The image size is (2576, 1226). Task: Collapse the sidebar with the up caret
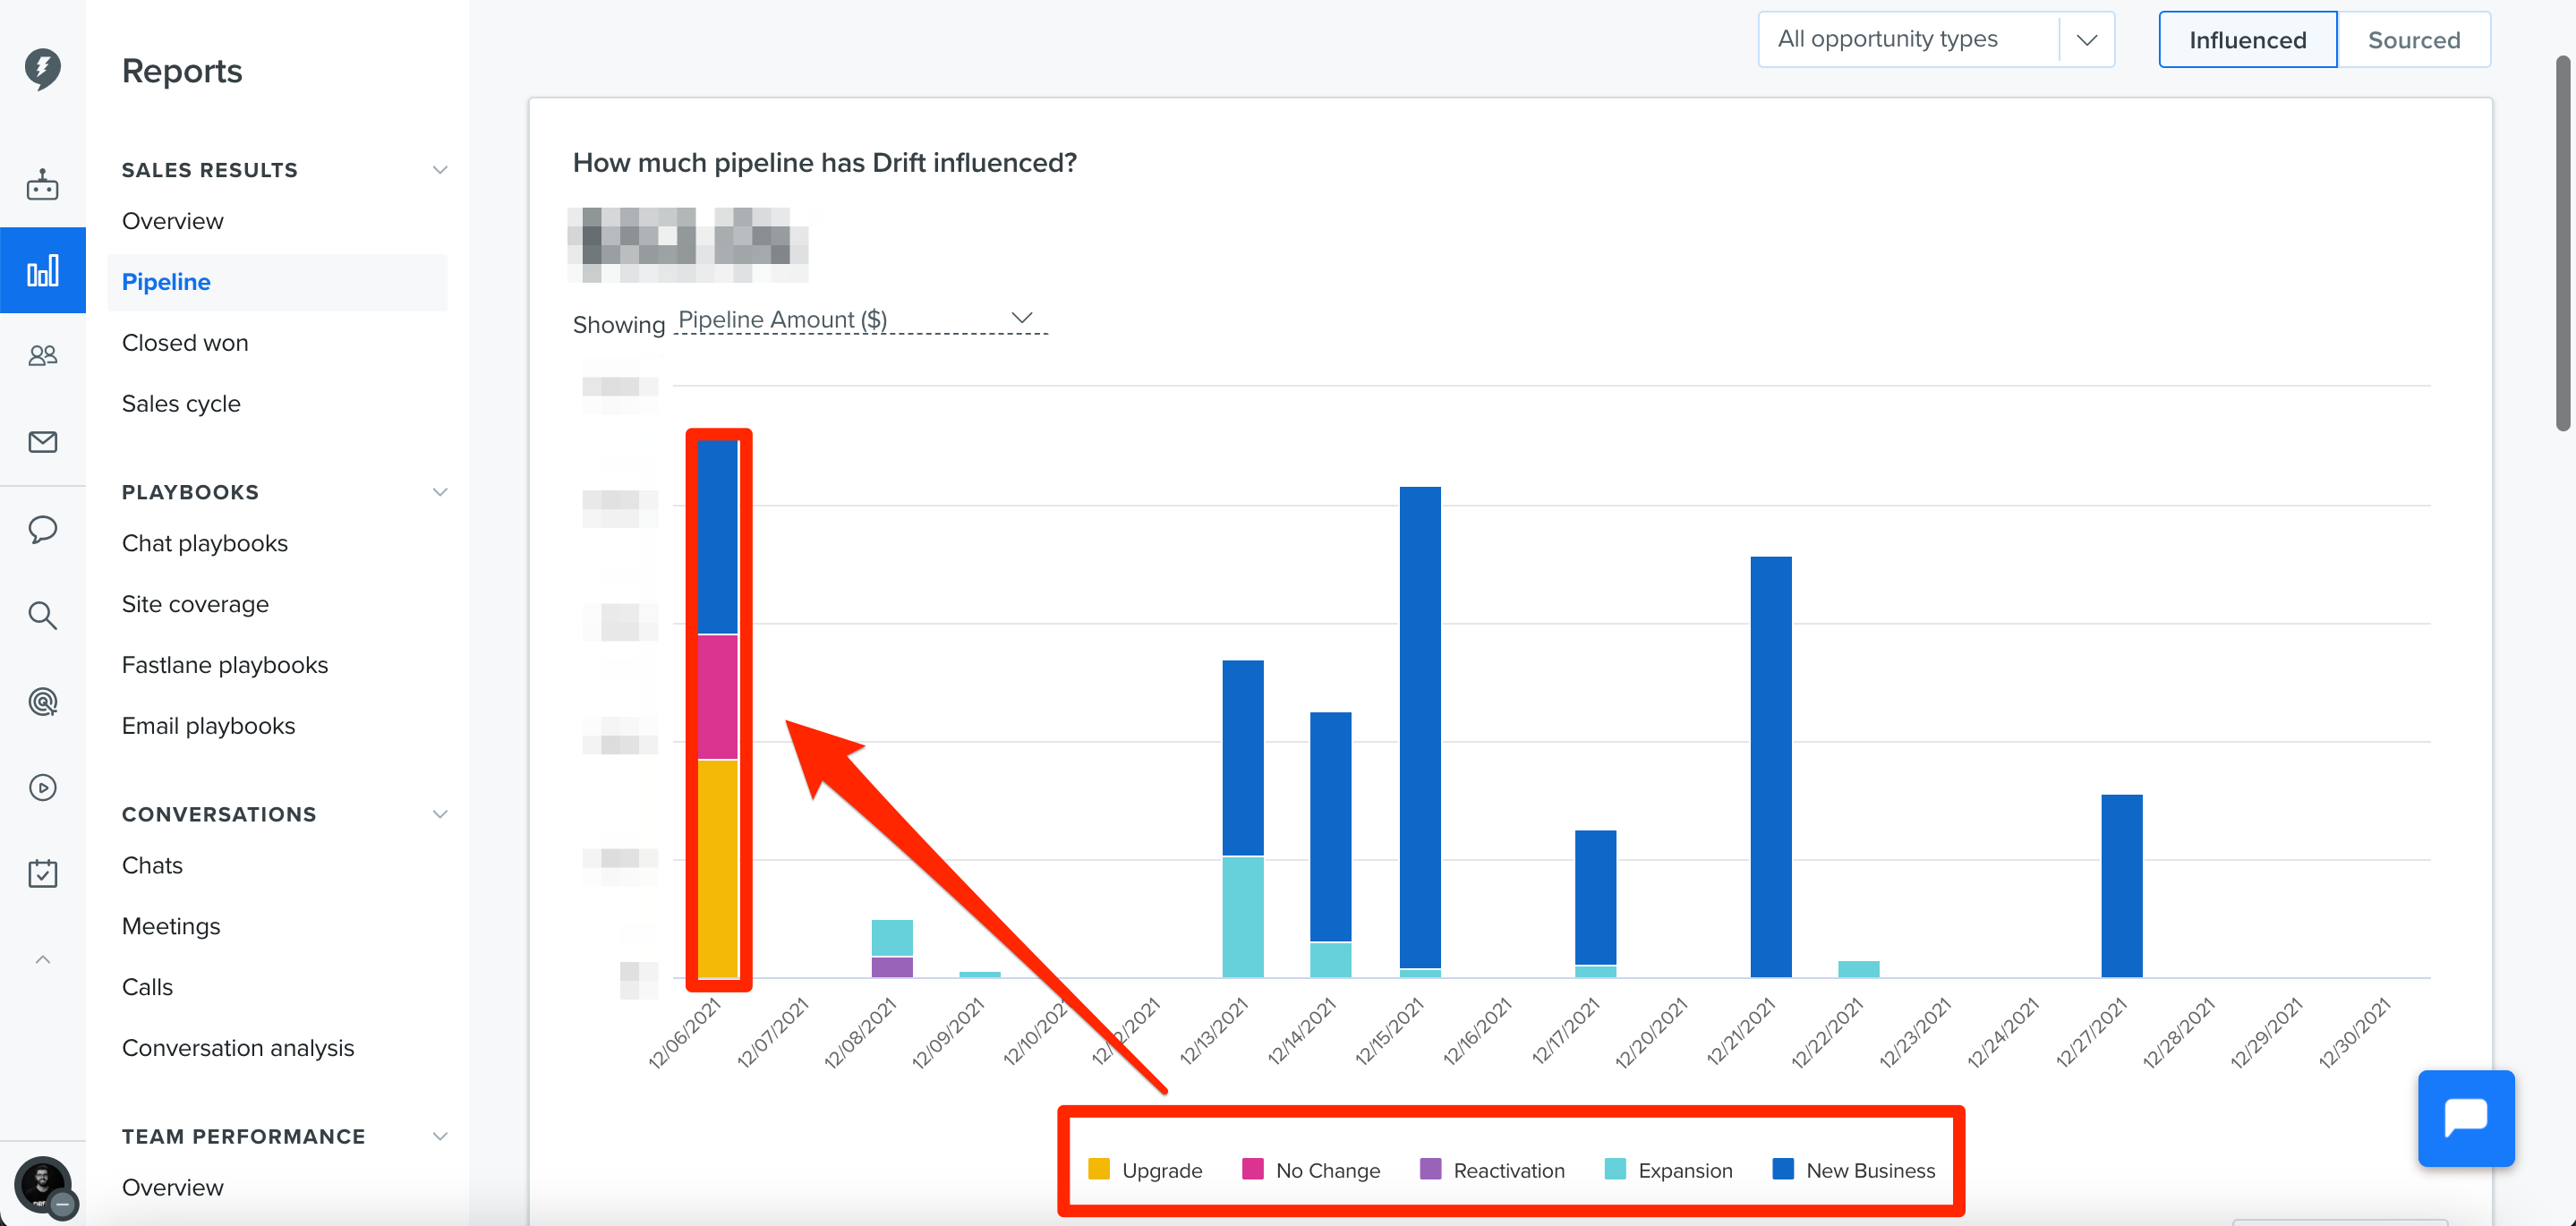pyautogui.click(x=42, y=959)
